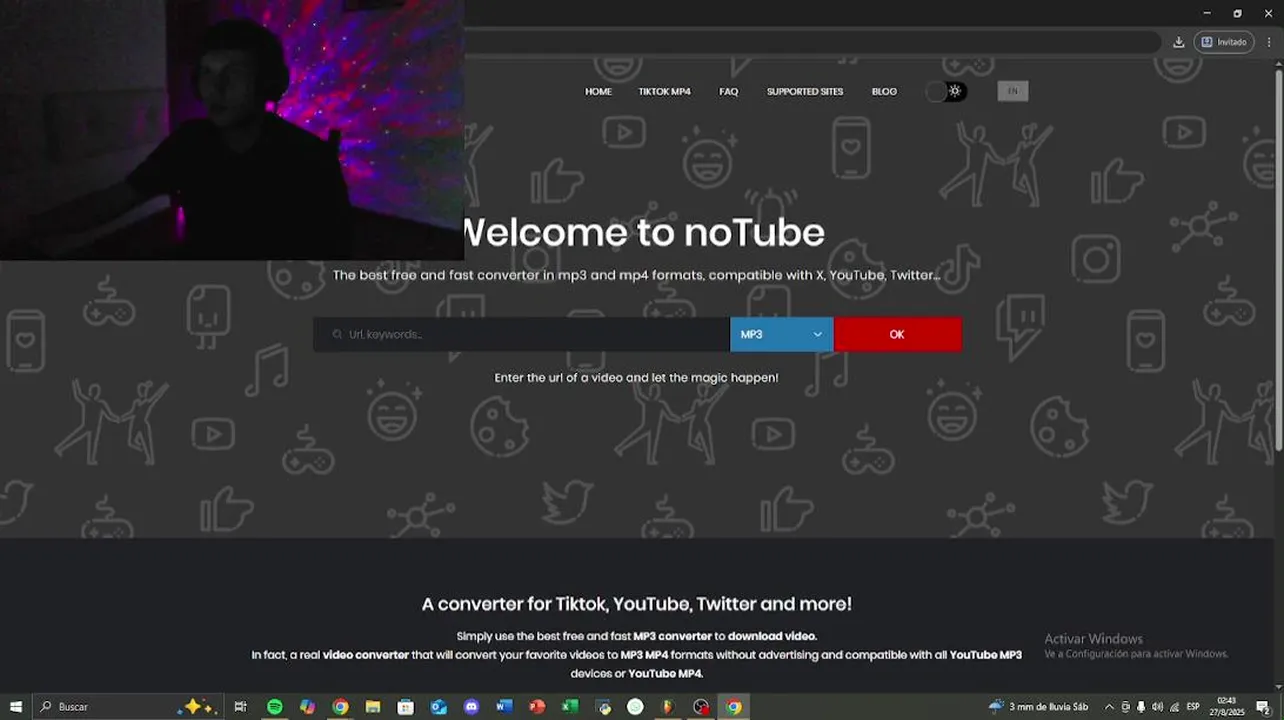Open Microsoft Store from the taskbar
The width and height of the screenshot is (1284, 720).
point(405,707)
